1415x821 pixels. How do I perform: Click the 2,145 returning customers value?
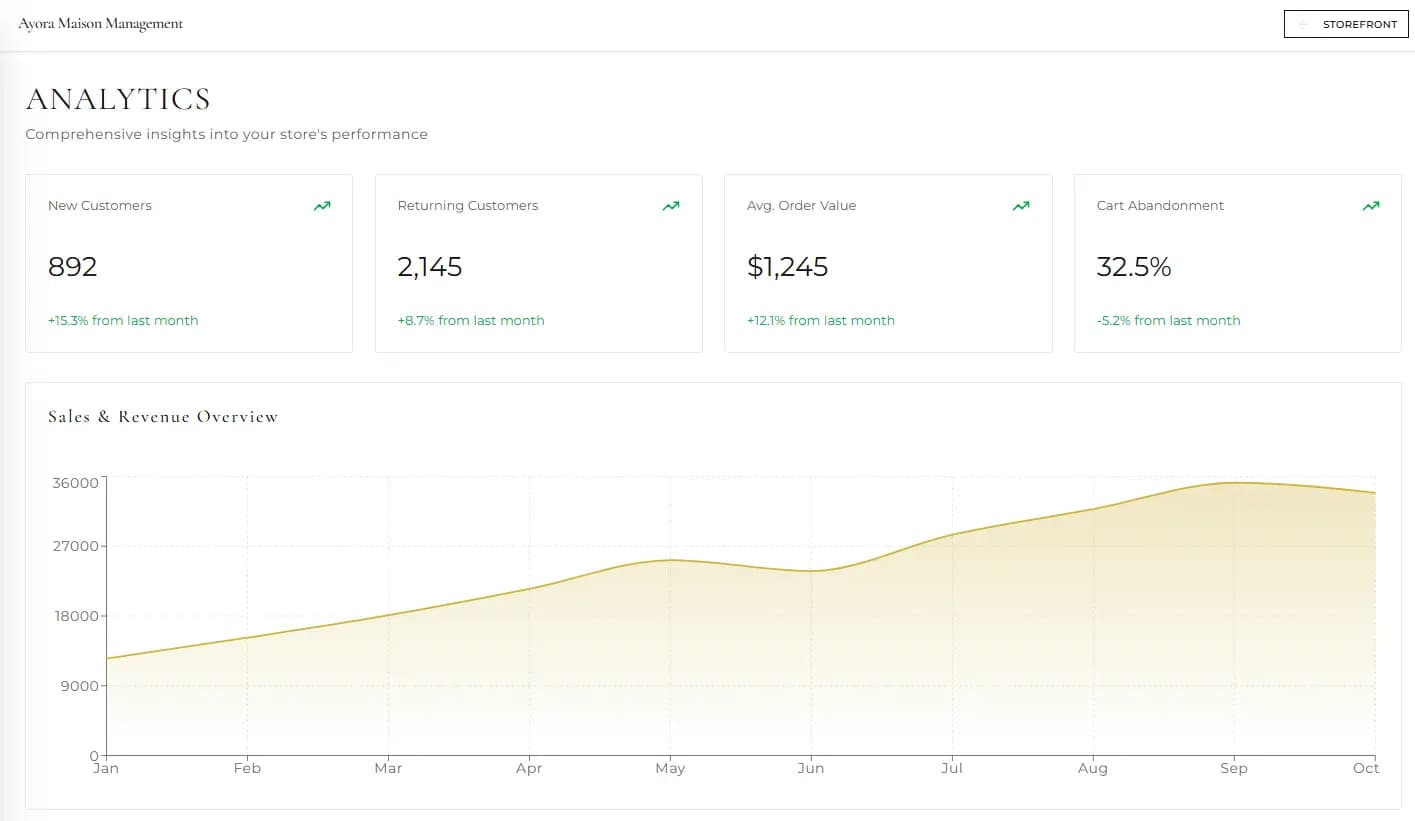coord(430,267)
